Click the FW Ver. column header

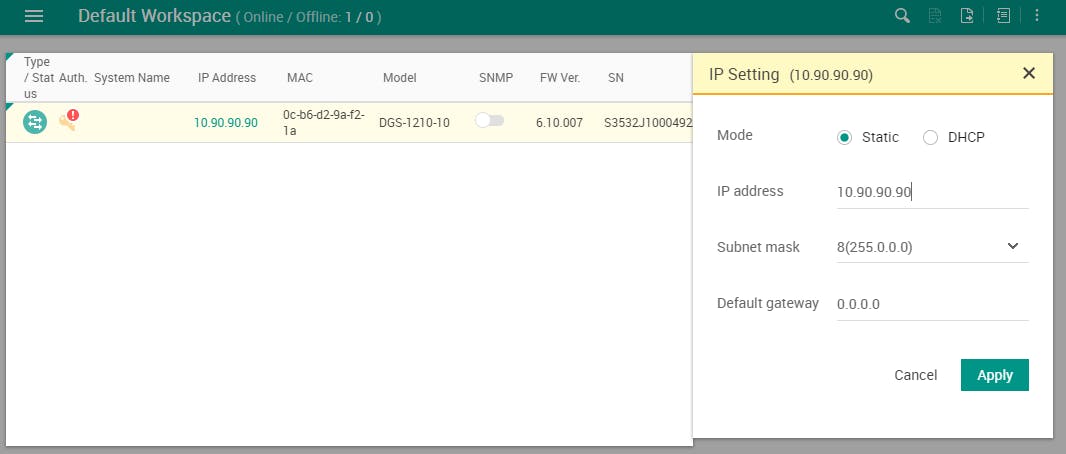click(x=560, y=77)
